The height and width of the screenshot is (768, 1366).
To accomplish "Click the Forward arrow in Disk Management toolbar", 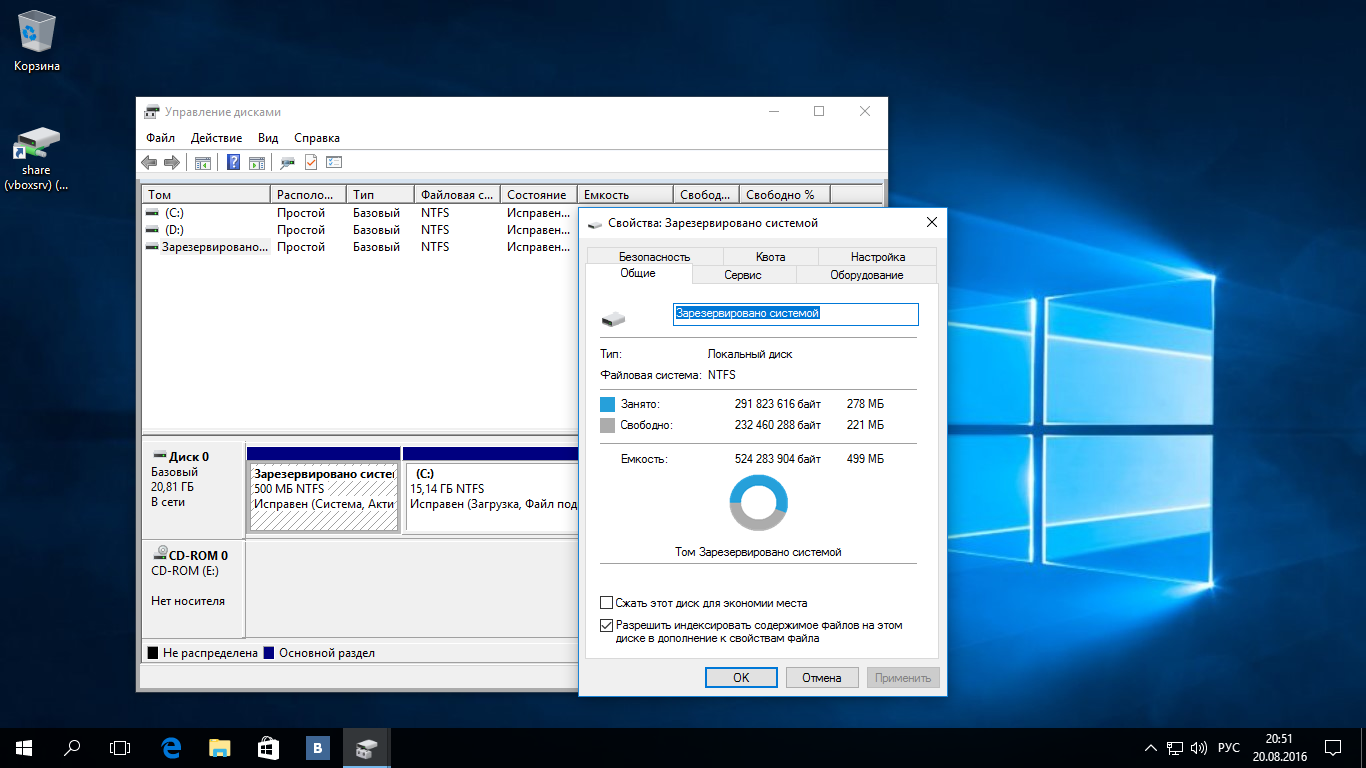I will click(x=171, y=162).
